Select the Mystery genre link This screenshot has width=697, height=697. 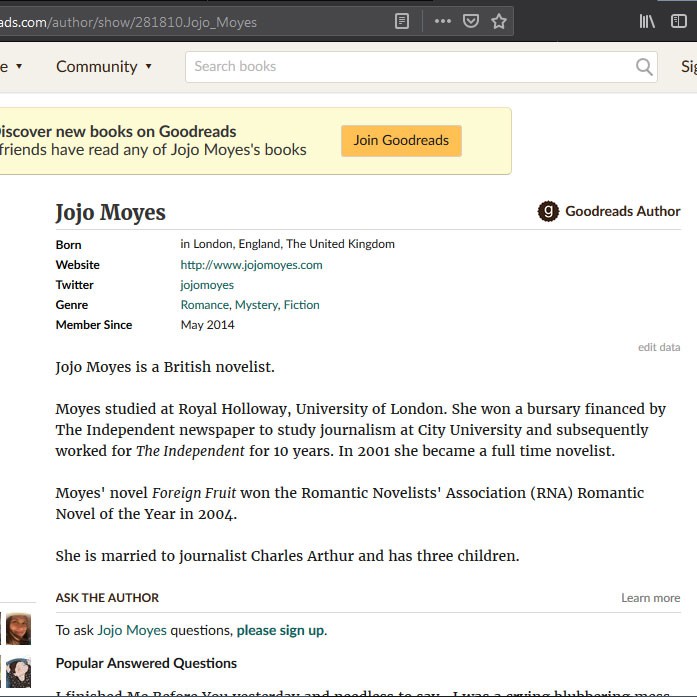click(x=256, y=305)
